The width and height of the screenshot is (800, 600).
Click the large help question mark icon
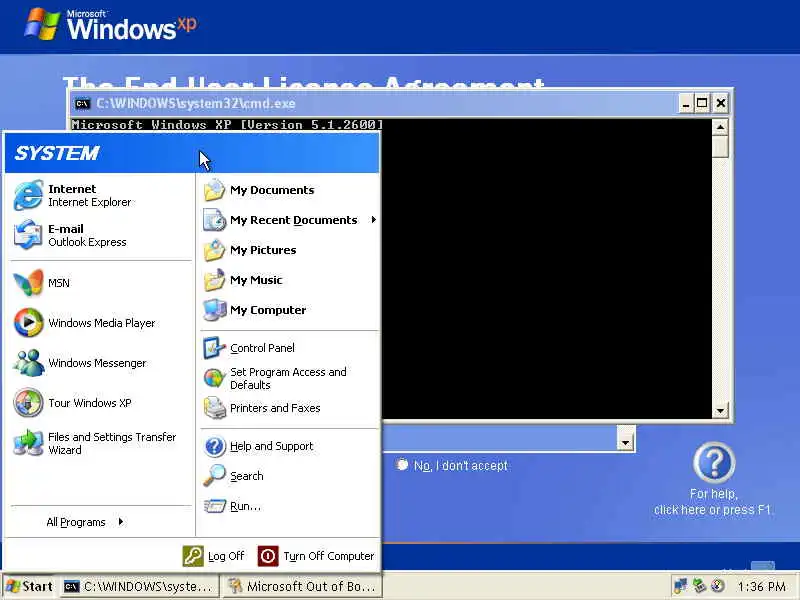(714, 463)
